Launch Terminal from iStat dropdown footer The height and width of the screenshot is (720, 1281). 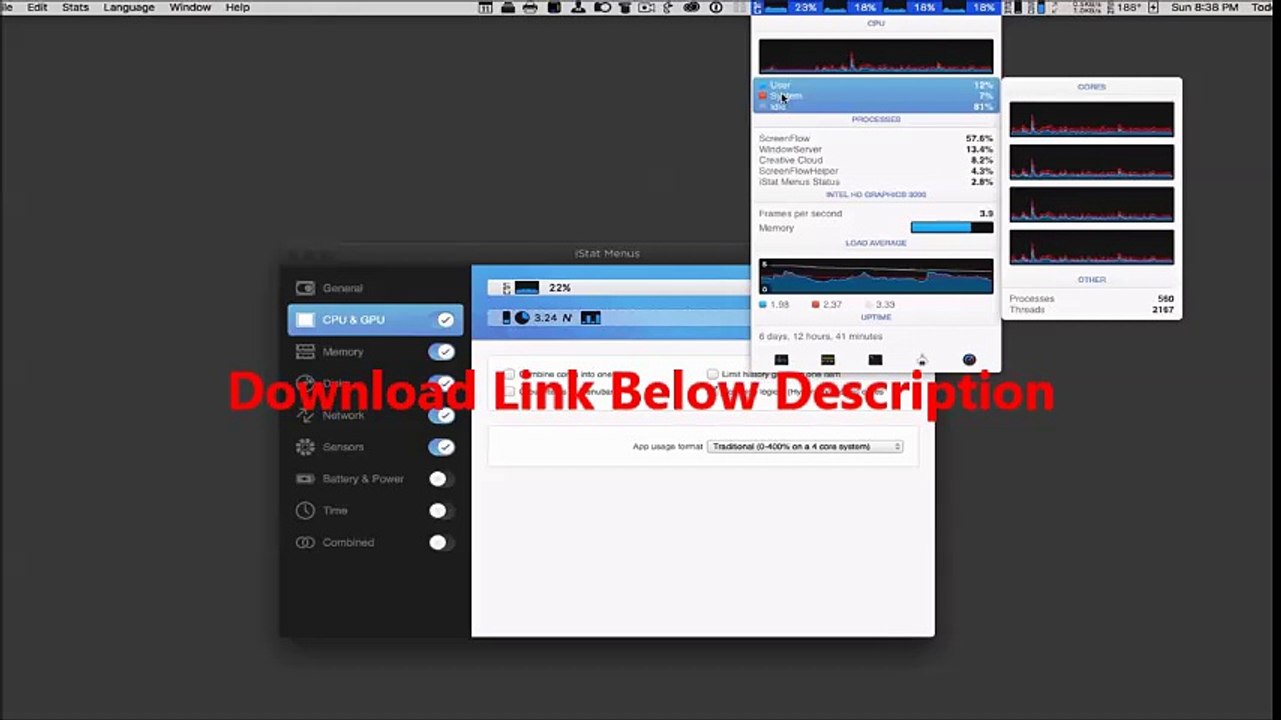(875, 360)
